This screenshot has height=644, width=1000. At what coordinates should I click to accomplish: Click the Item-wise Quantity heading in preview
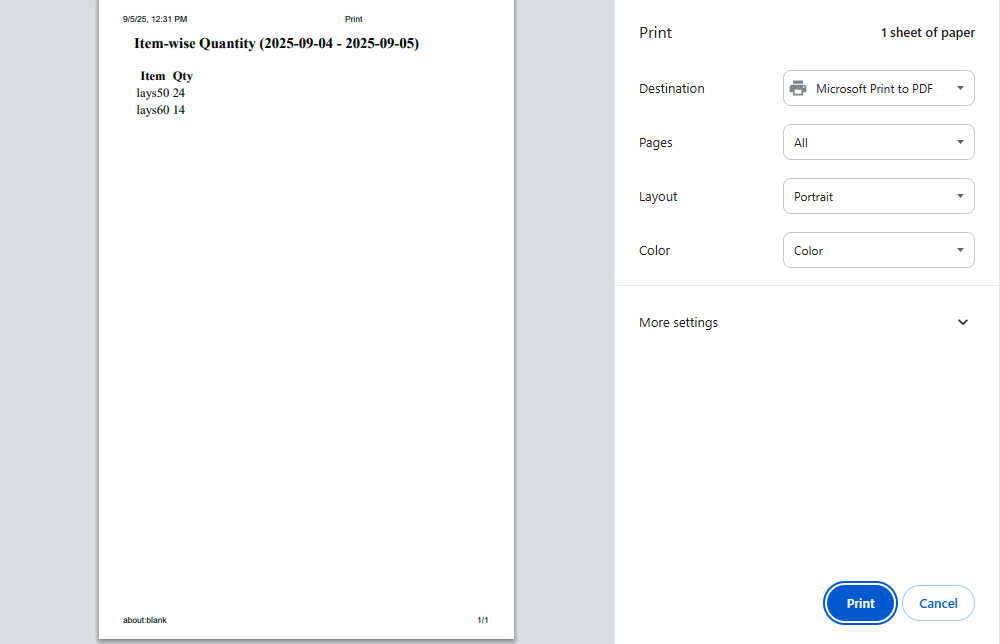[x=276, y=44]
